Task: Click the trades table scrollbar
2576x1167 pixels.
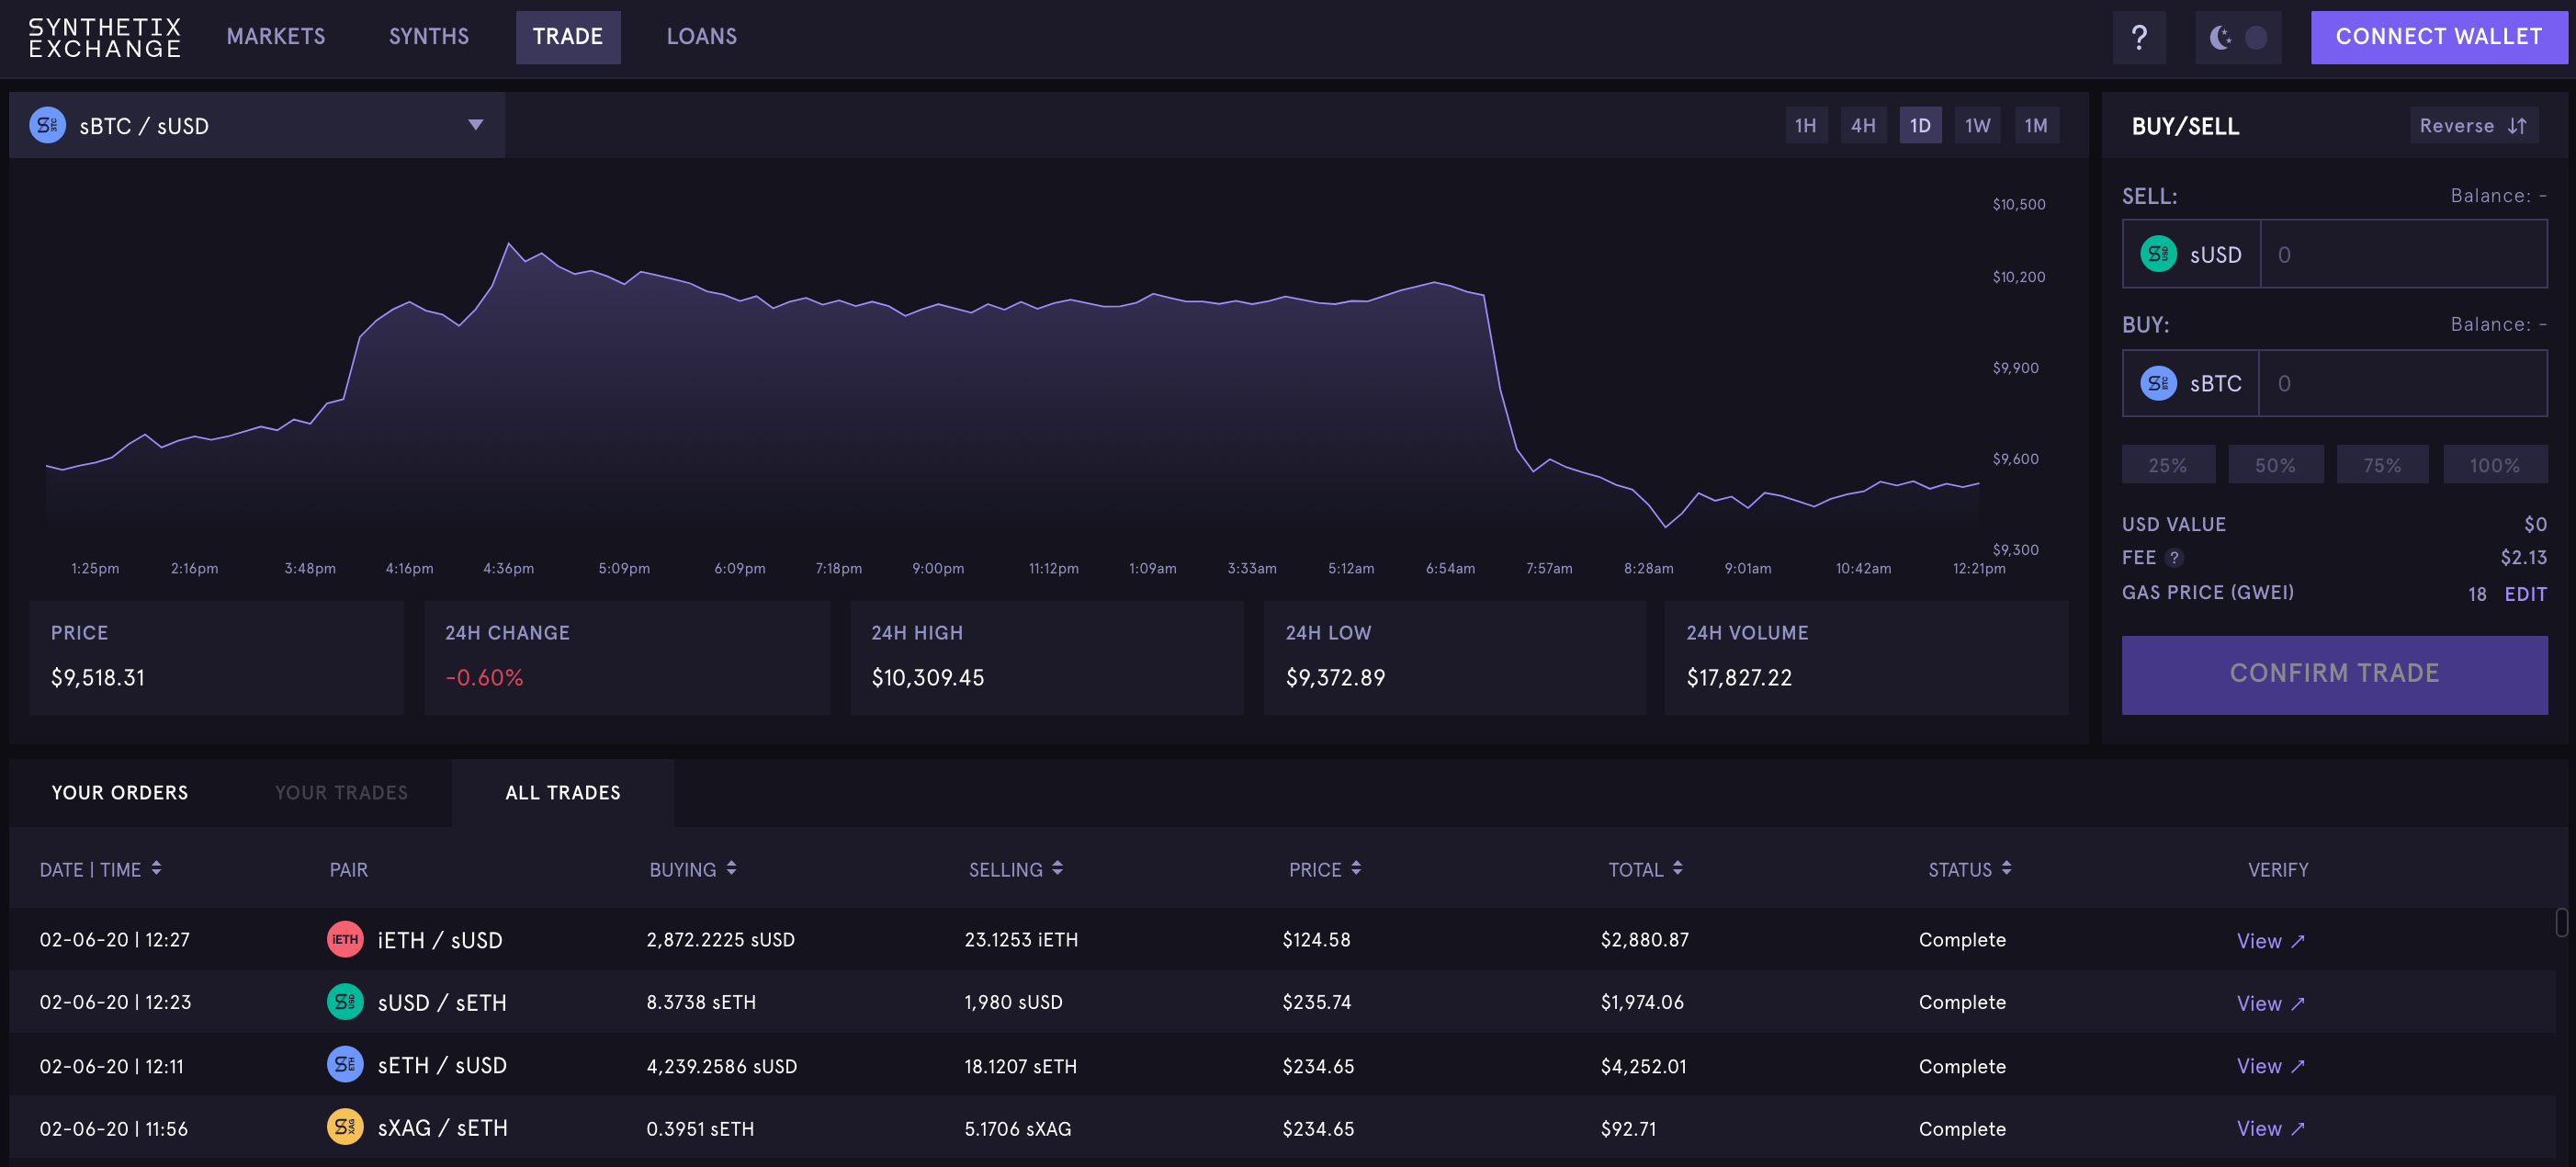Action: pos(2561,922)
